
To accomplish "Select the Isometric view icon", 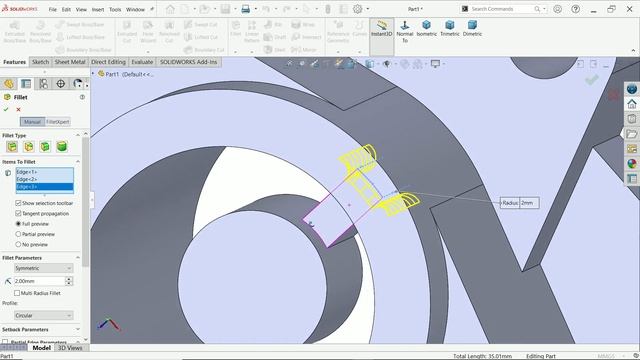I will pos(427,29).
